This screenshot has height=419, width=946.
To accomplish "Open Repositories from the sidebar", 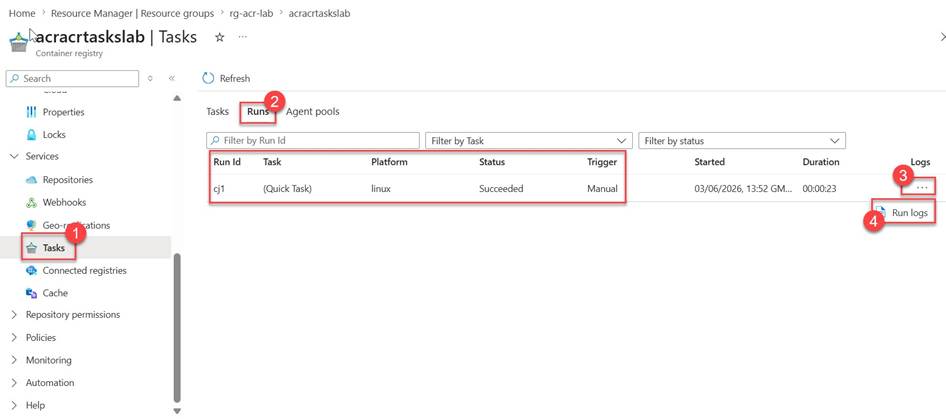I will point(68,180).
